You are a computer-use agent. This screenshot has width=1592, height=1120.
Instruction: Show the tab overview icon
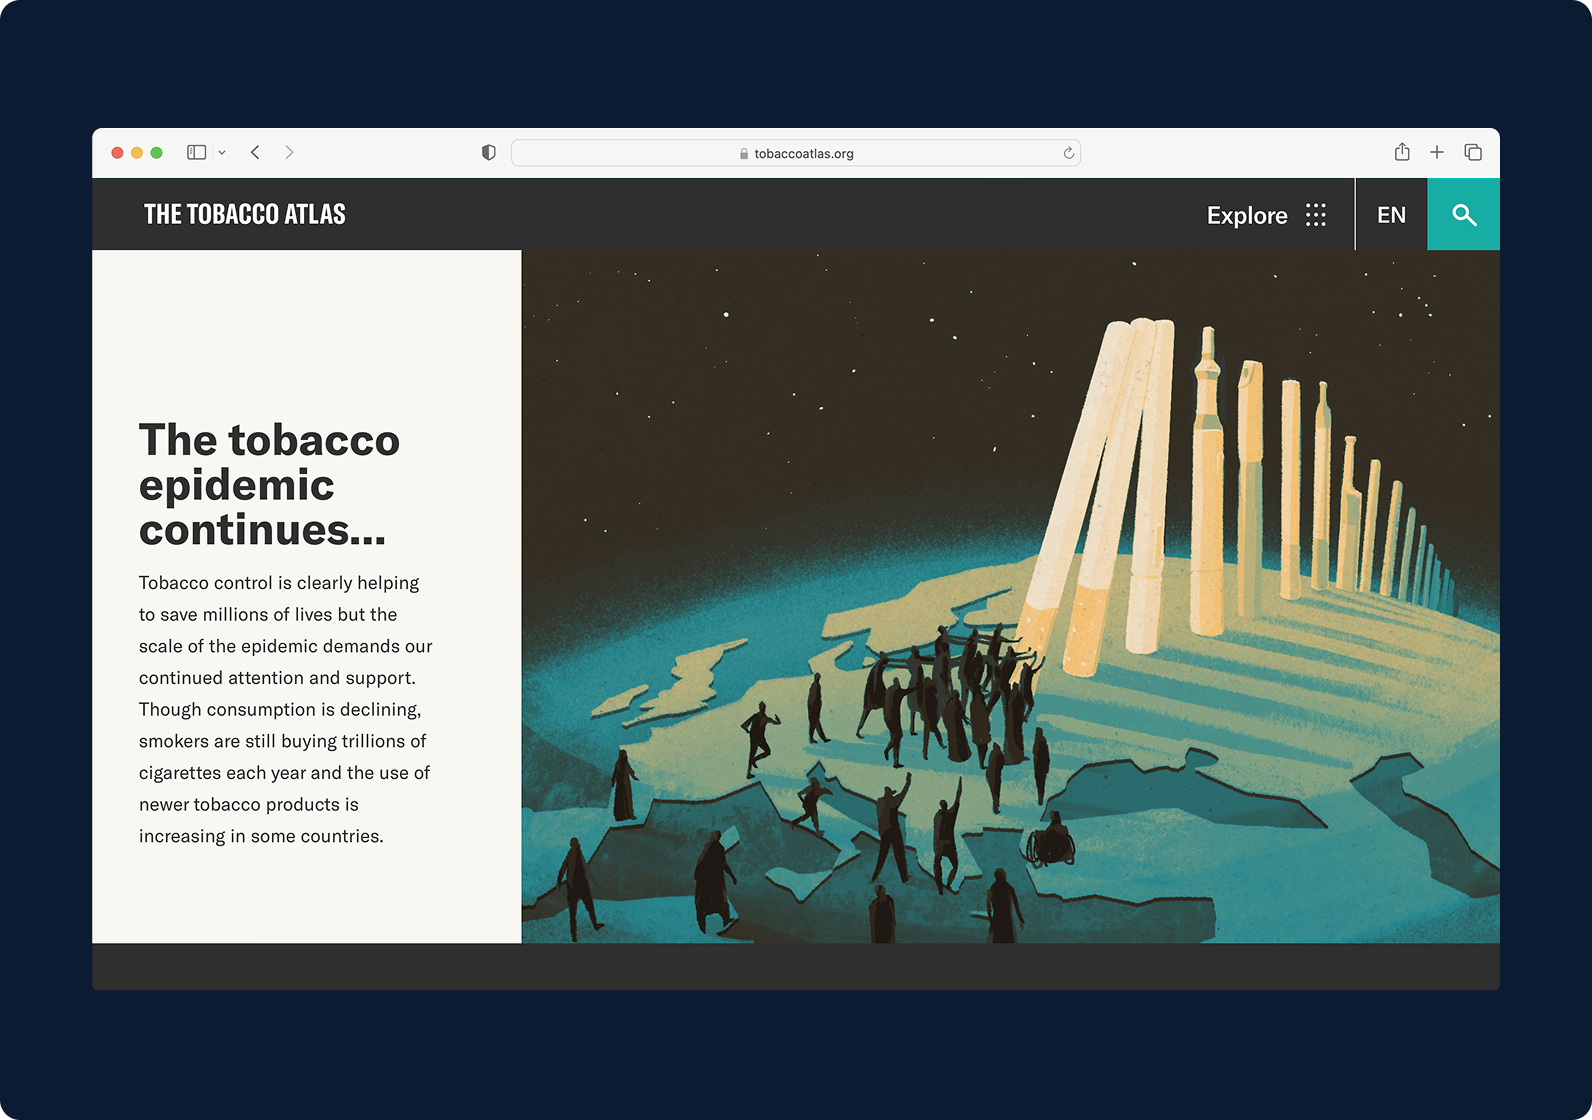(x=1473, y=152)
